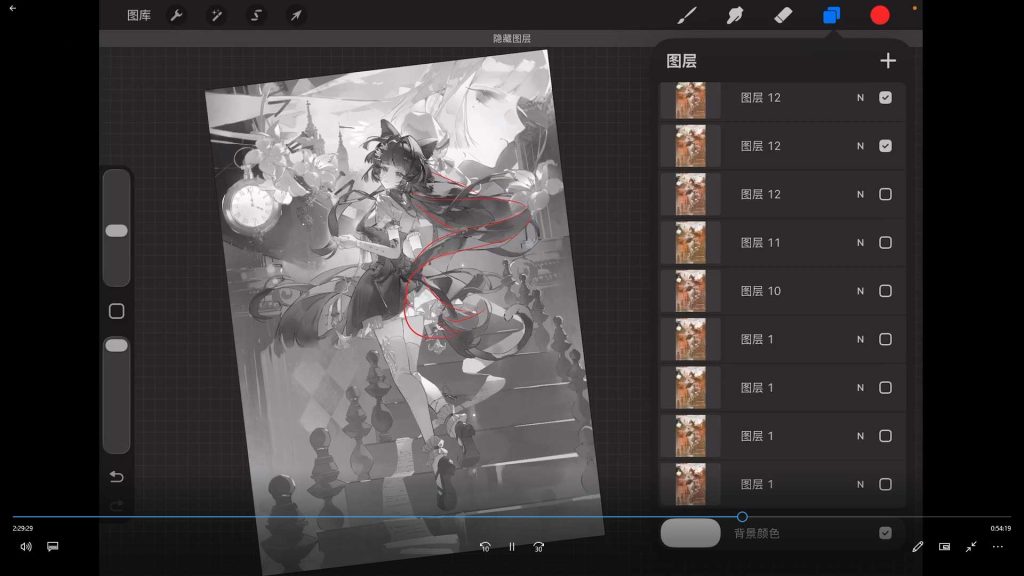This screenshot has height=576, width=1024.
Task: Skip back 10 seconds
Action: (485, 547)
